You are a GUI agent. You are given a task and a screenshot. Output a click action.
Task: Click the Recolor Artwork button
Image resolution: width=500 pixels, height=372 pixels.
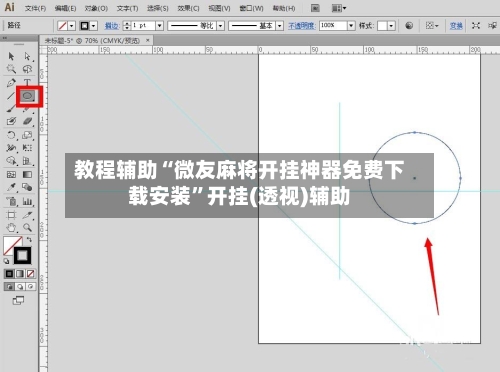(x=409, y=26)
